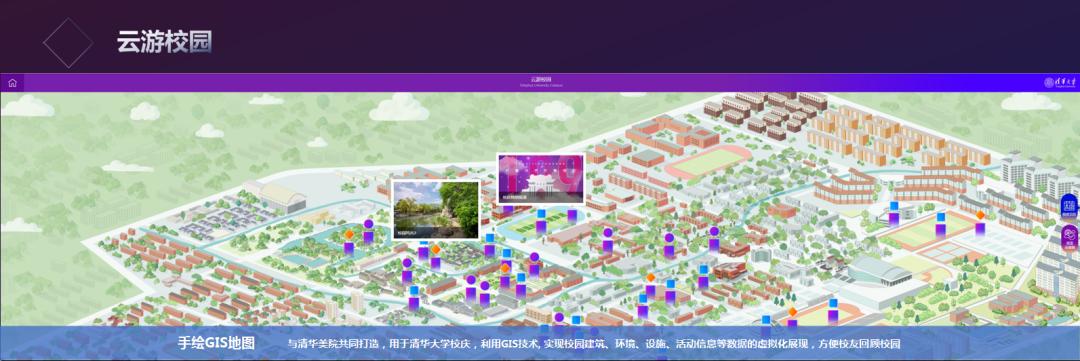Open the garden pond photo popup
This screenshot has width=1080, height=361.
click(435, 209)
